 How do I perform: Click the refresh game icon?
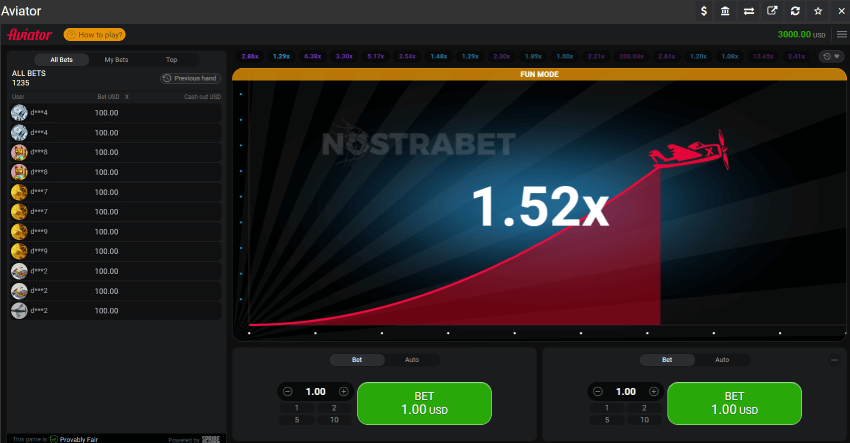(795, 11)
